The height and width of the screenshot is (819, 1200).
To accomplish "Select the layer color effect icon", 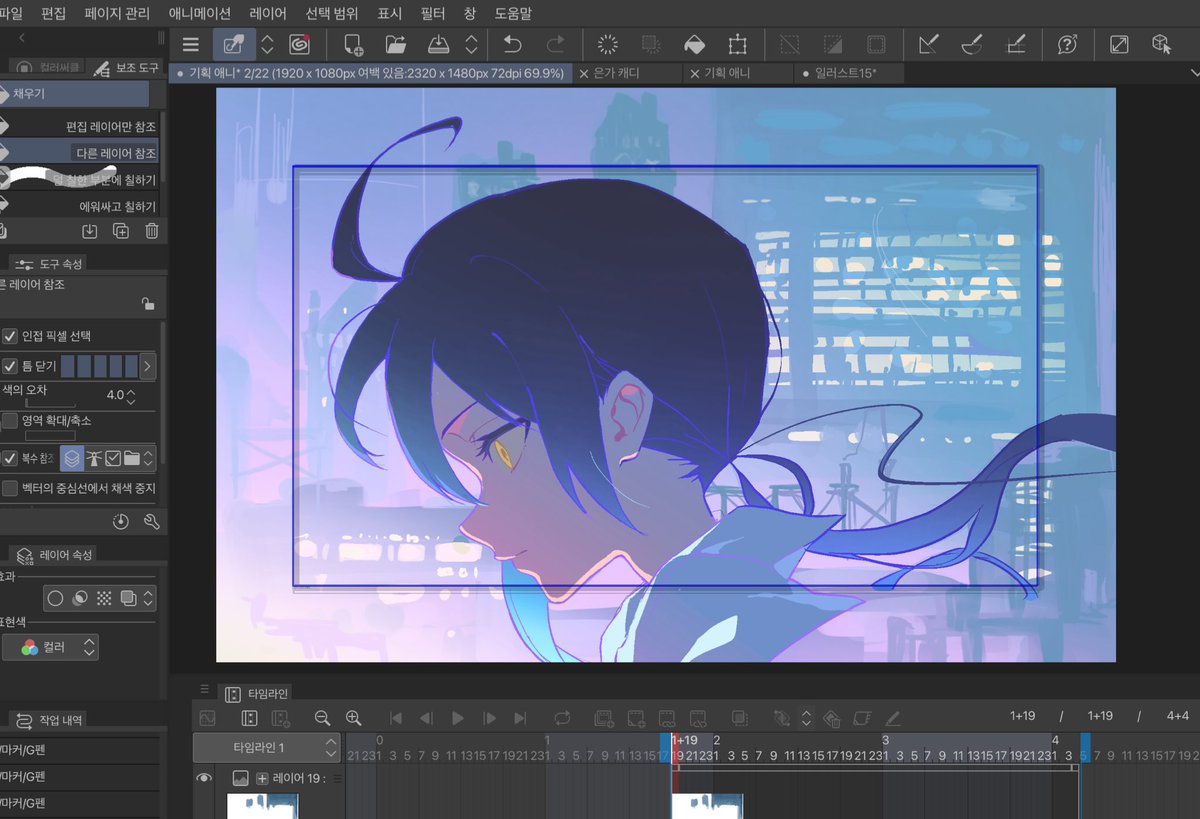I will [x=128, y=598].
